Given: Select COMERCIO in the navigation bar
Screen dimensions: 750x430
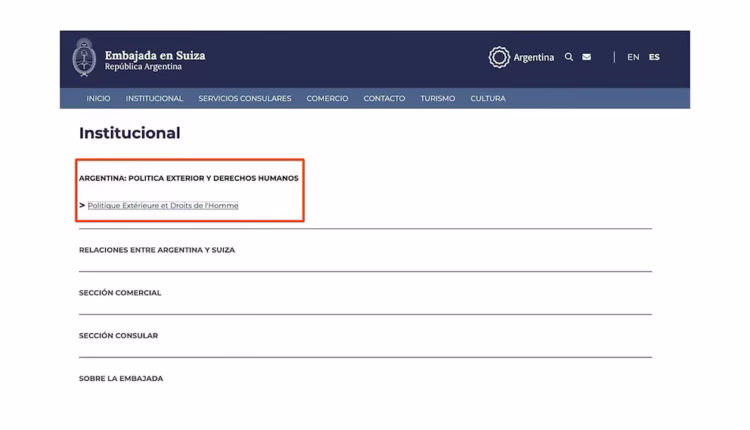Looking at the screenshot, I should 327,98.
